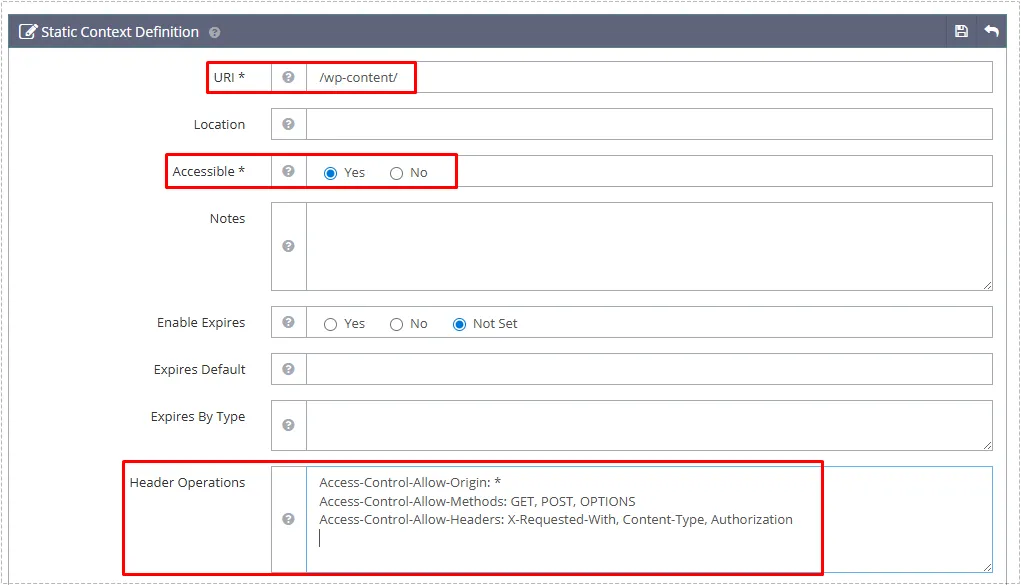Save the static context configuration
Viewport: 1021px width, 585px height.
click(961, 31)
